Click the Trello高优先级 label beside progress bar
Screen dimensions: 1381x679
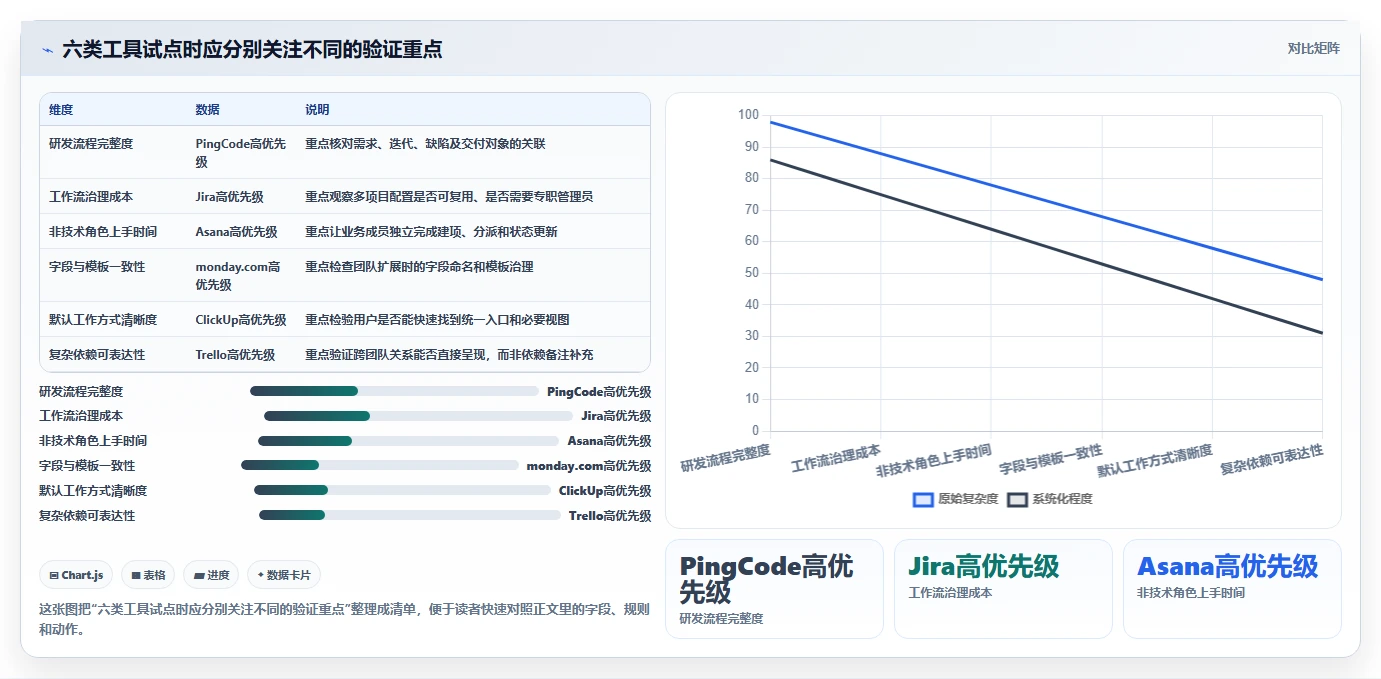pyautogui.click(x=610, y=515)
